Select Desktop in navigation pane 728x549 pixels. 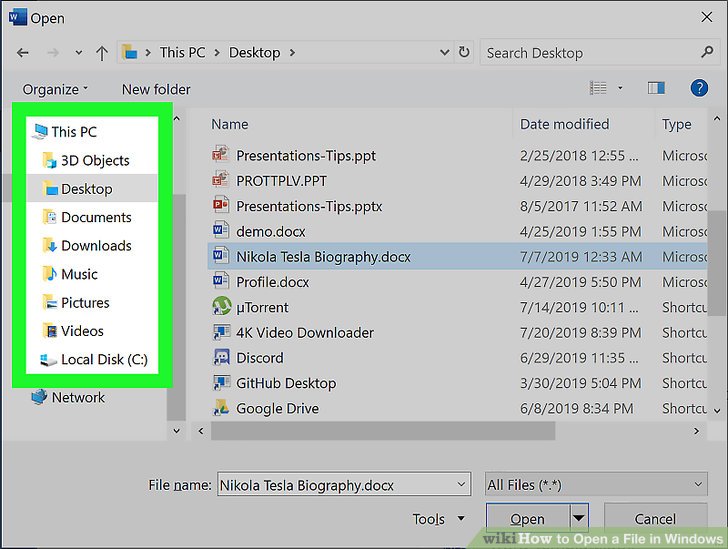point(92,189)
